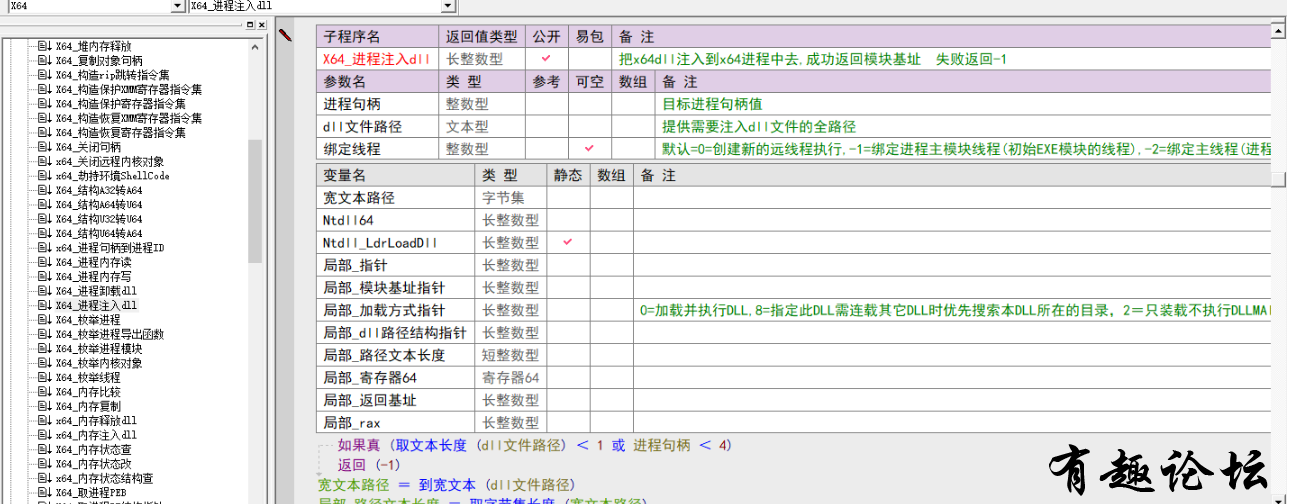
Task: Toggle 参考 cell for 进程句柄 parameter
Action: tap(547, 104)
